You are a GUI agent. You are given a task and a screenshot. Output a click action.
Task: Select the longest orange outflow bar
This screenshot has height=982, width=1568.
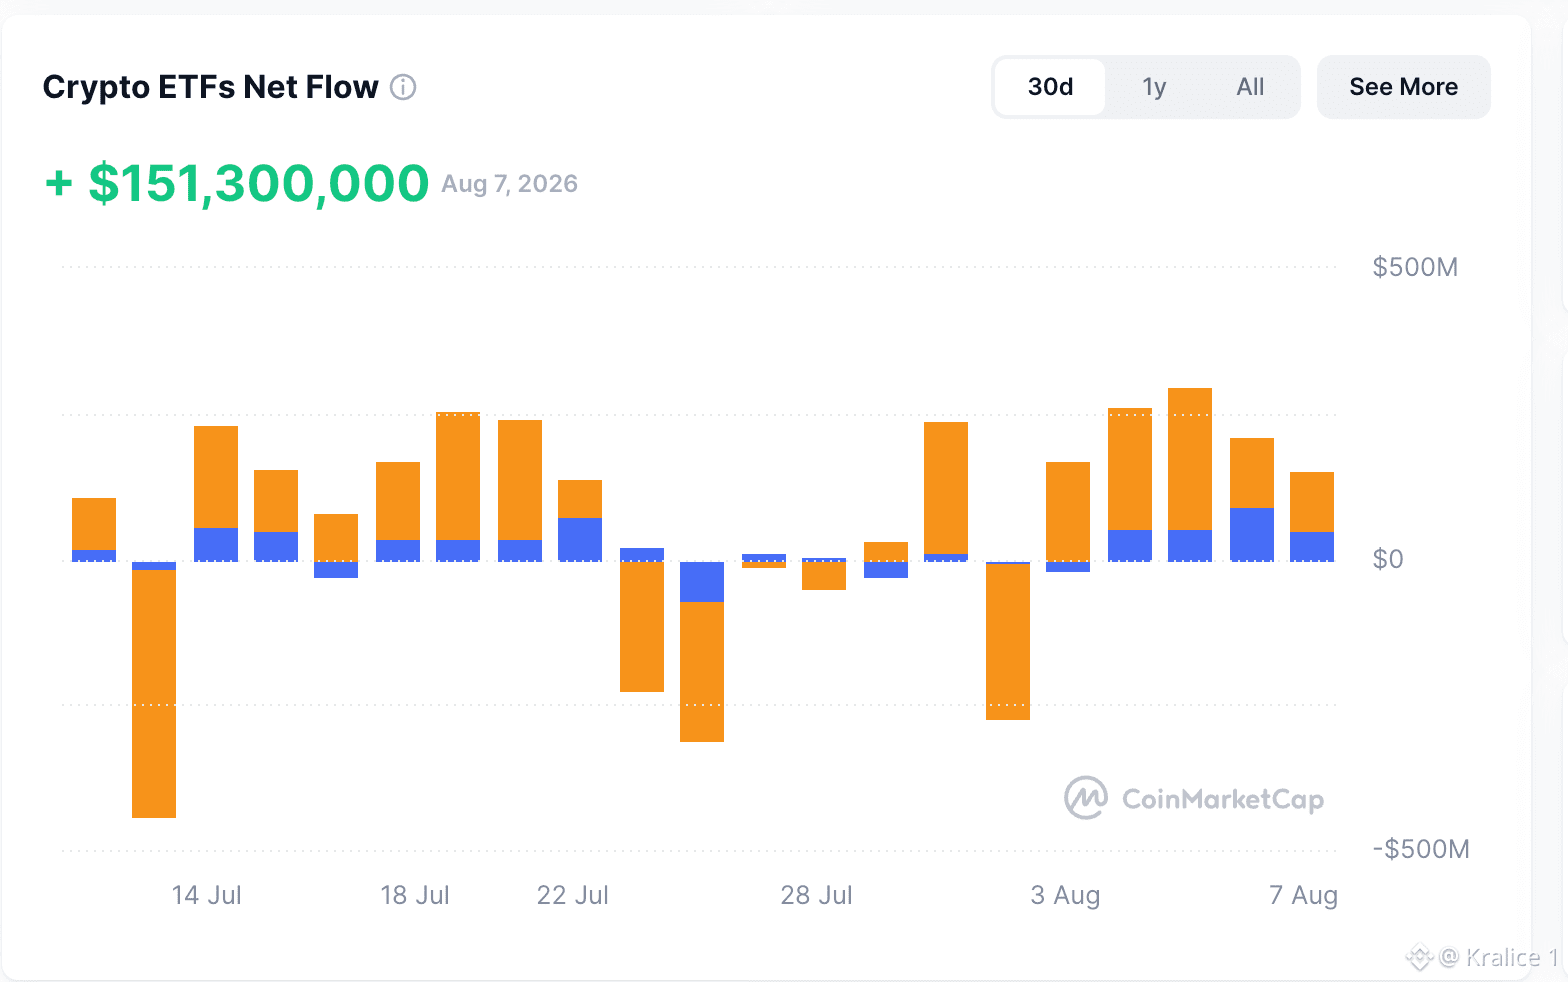154,694
